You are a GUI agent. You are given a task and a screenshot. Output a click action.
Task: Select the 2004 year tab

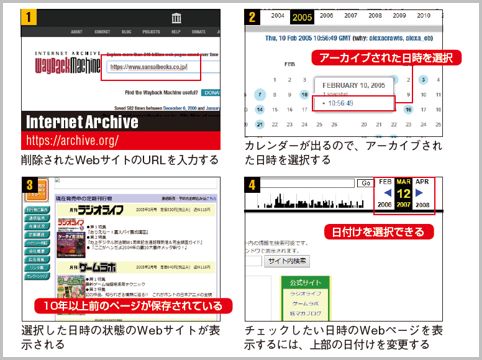277,15
